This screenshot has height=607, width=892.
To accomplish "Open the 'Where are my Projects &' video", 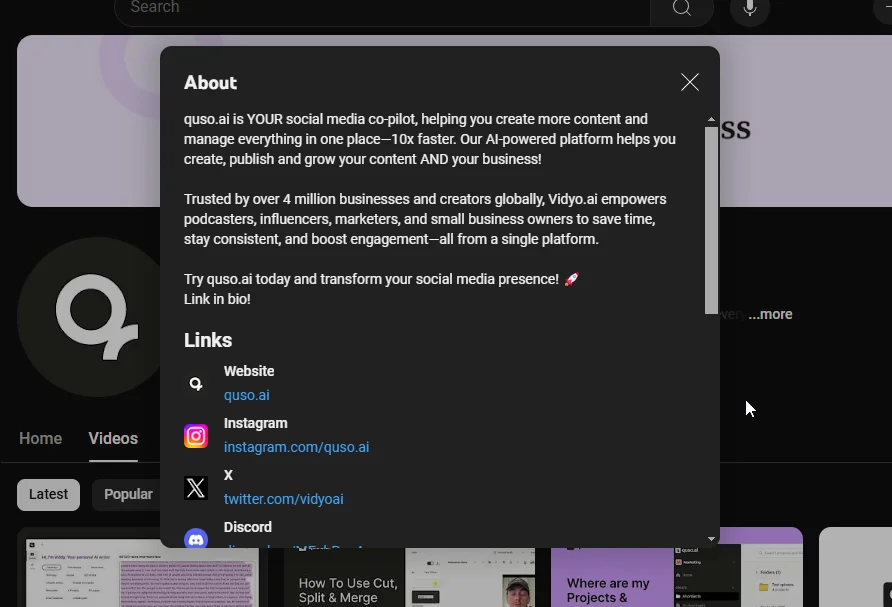I will (676, 575).
